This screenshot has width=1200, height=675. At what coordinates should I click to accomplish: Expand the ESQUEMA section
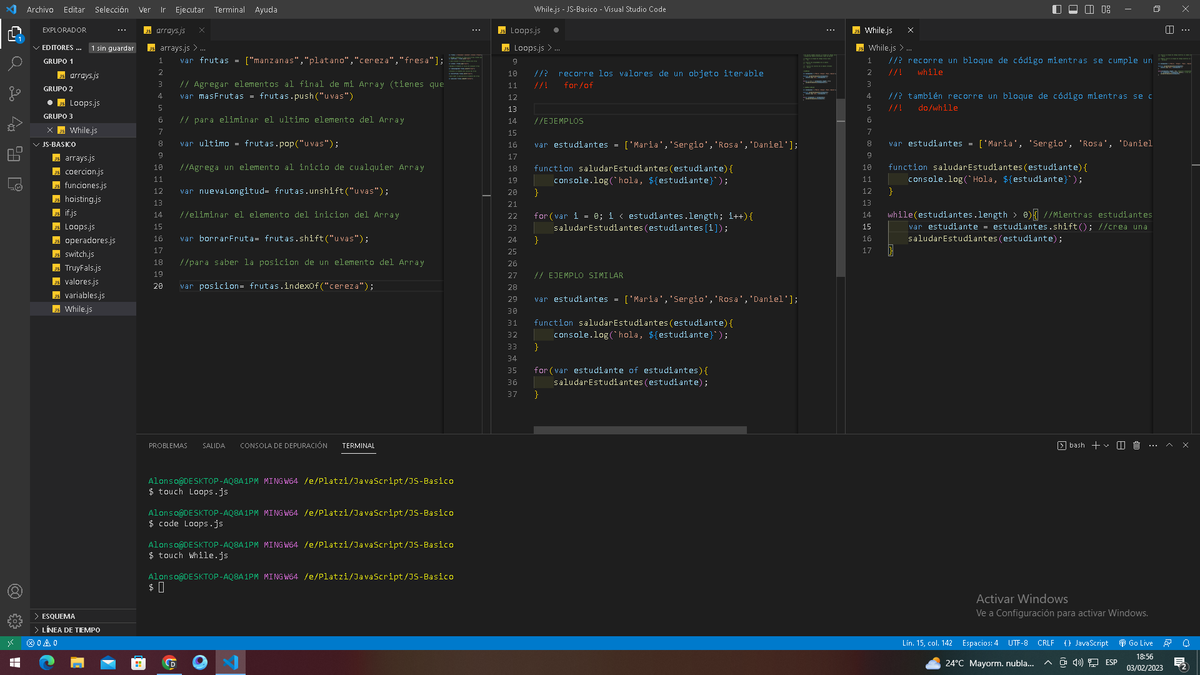click(x=58, y=616)
